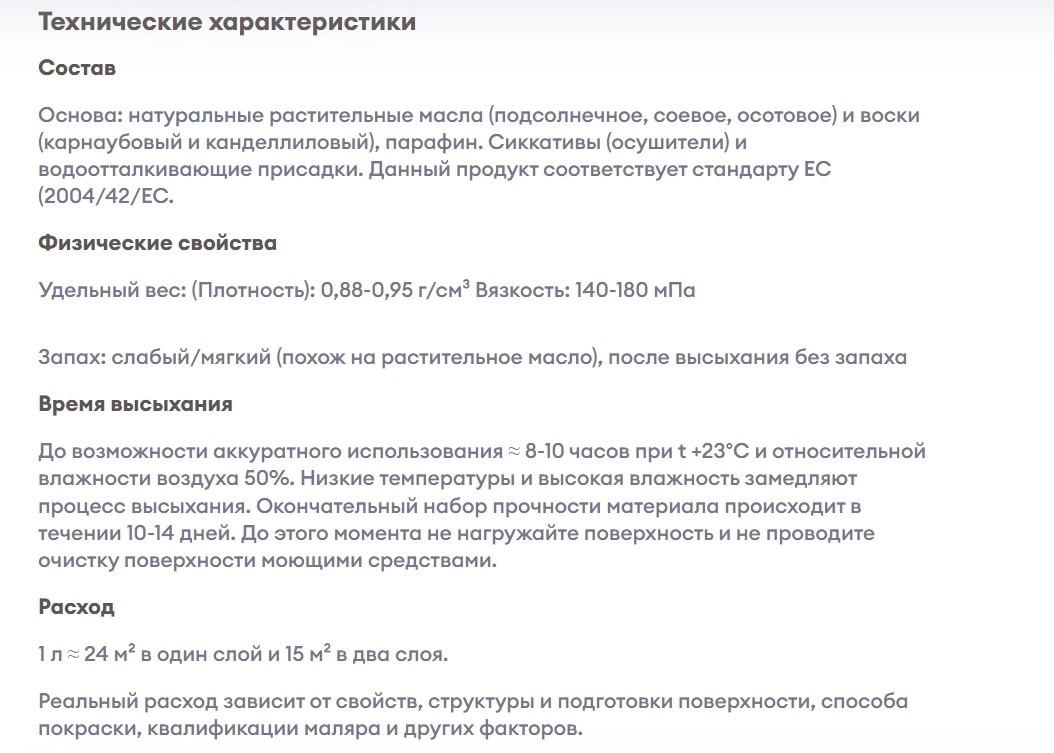The image size is (1054, 753).
Task: Click the words карнаубовый и канделлиловый
Action: (207, 143)
